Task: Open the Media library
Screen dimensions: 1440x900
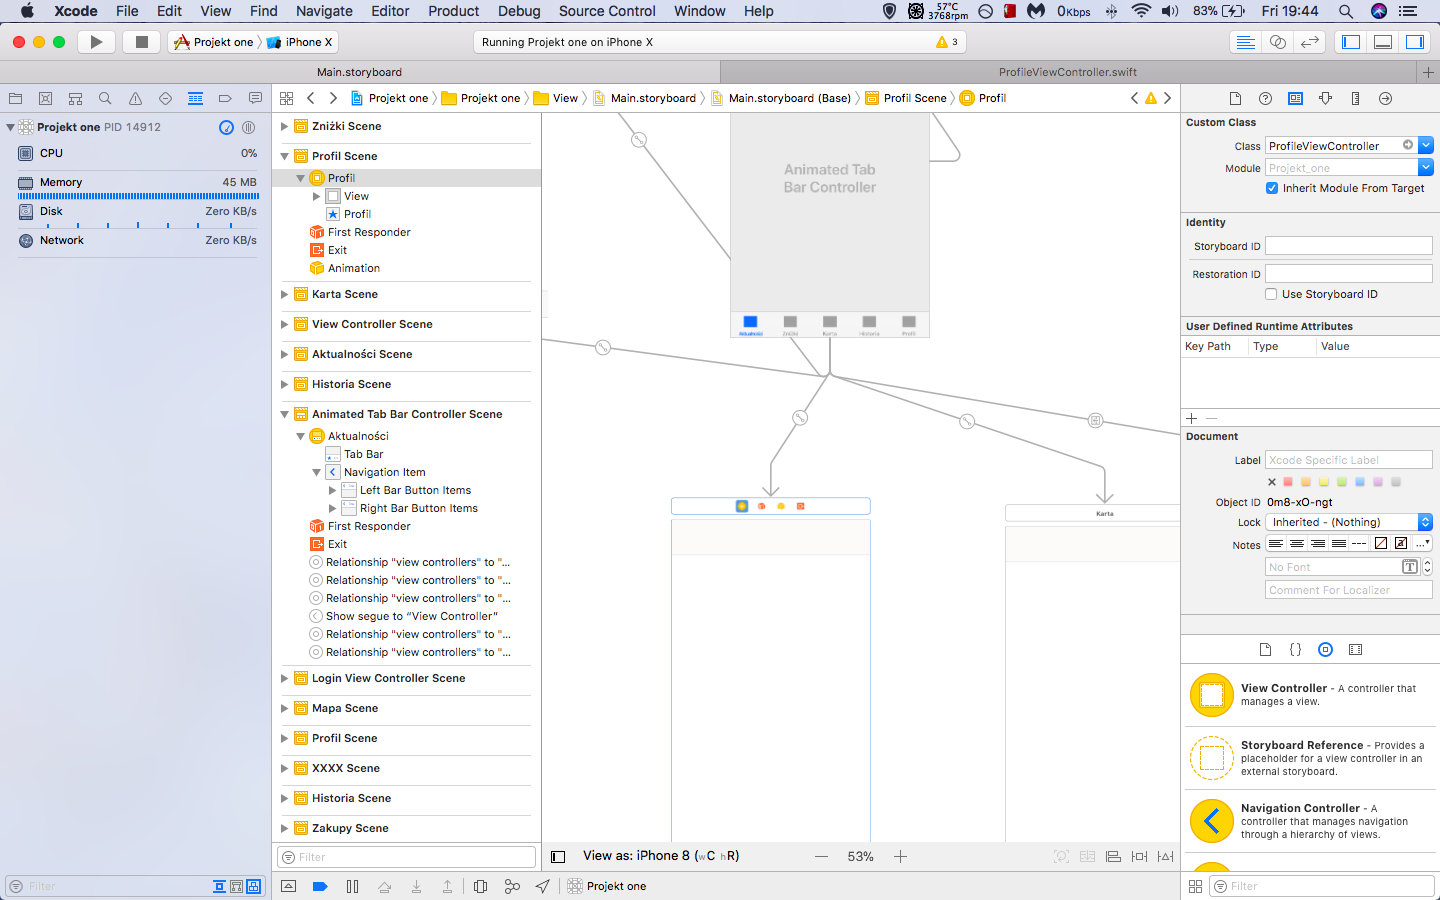Action: coord(1355,649)
